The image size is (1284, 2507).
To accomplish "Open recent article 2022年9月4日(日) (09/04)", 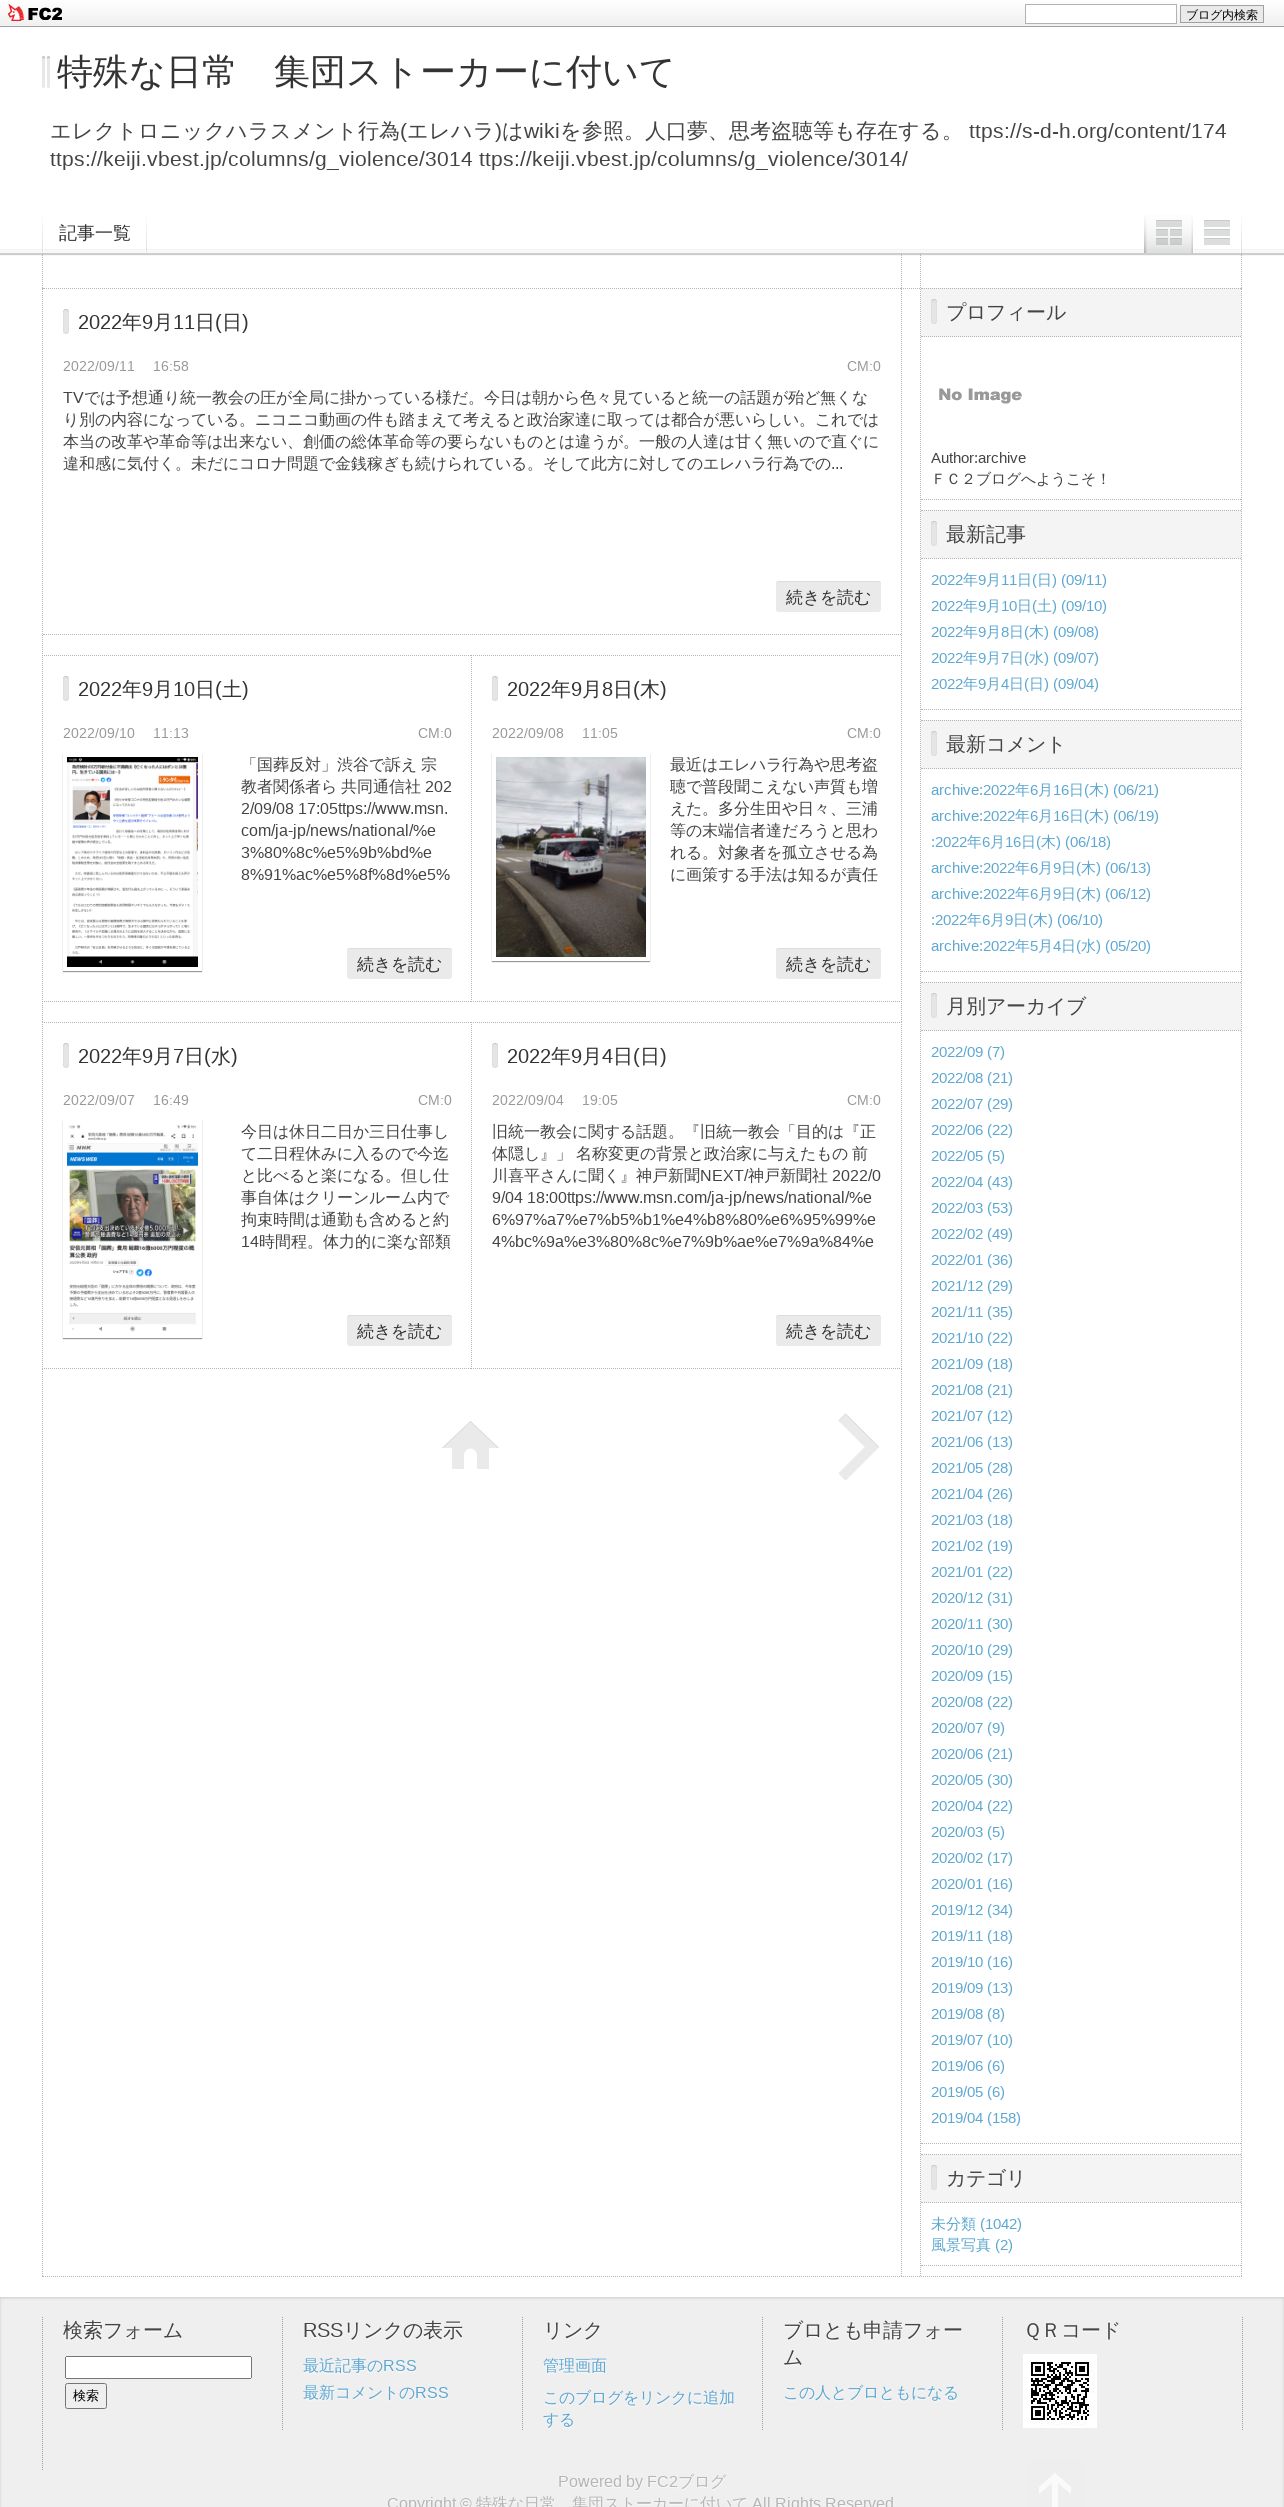I will (1014, 684).
